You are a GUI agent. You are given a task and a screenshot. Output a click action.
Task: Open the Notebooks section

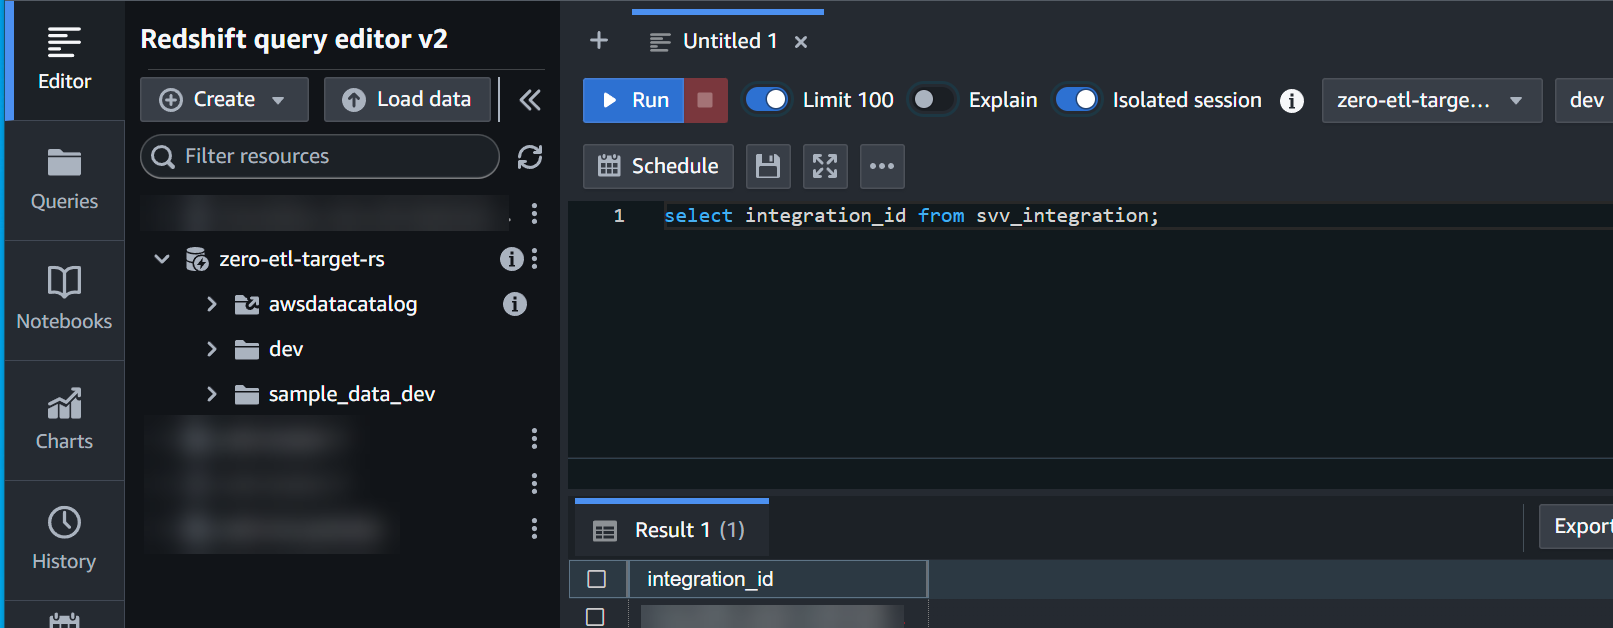click(64, 300)
